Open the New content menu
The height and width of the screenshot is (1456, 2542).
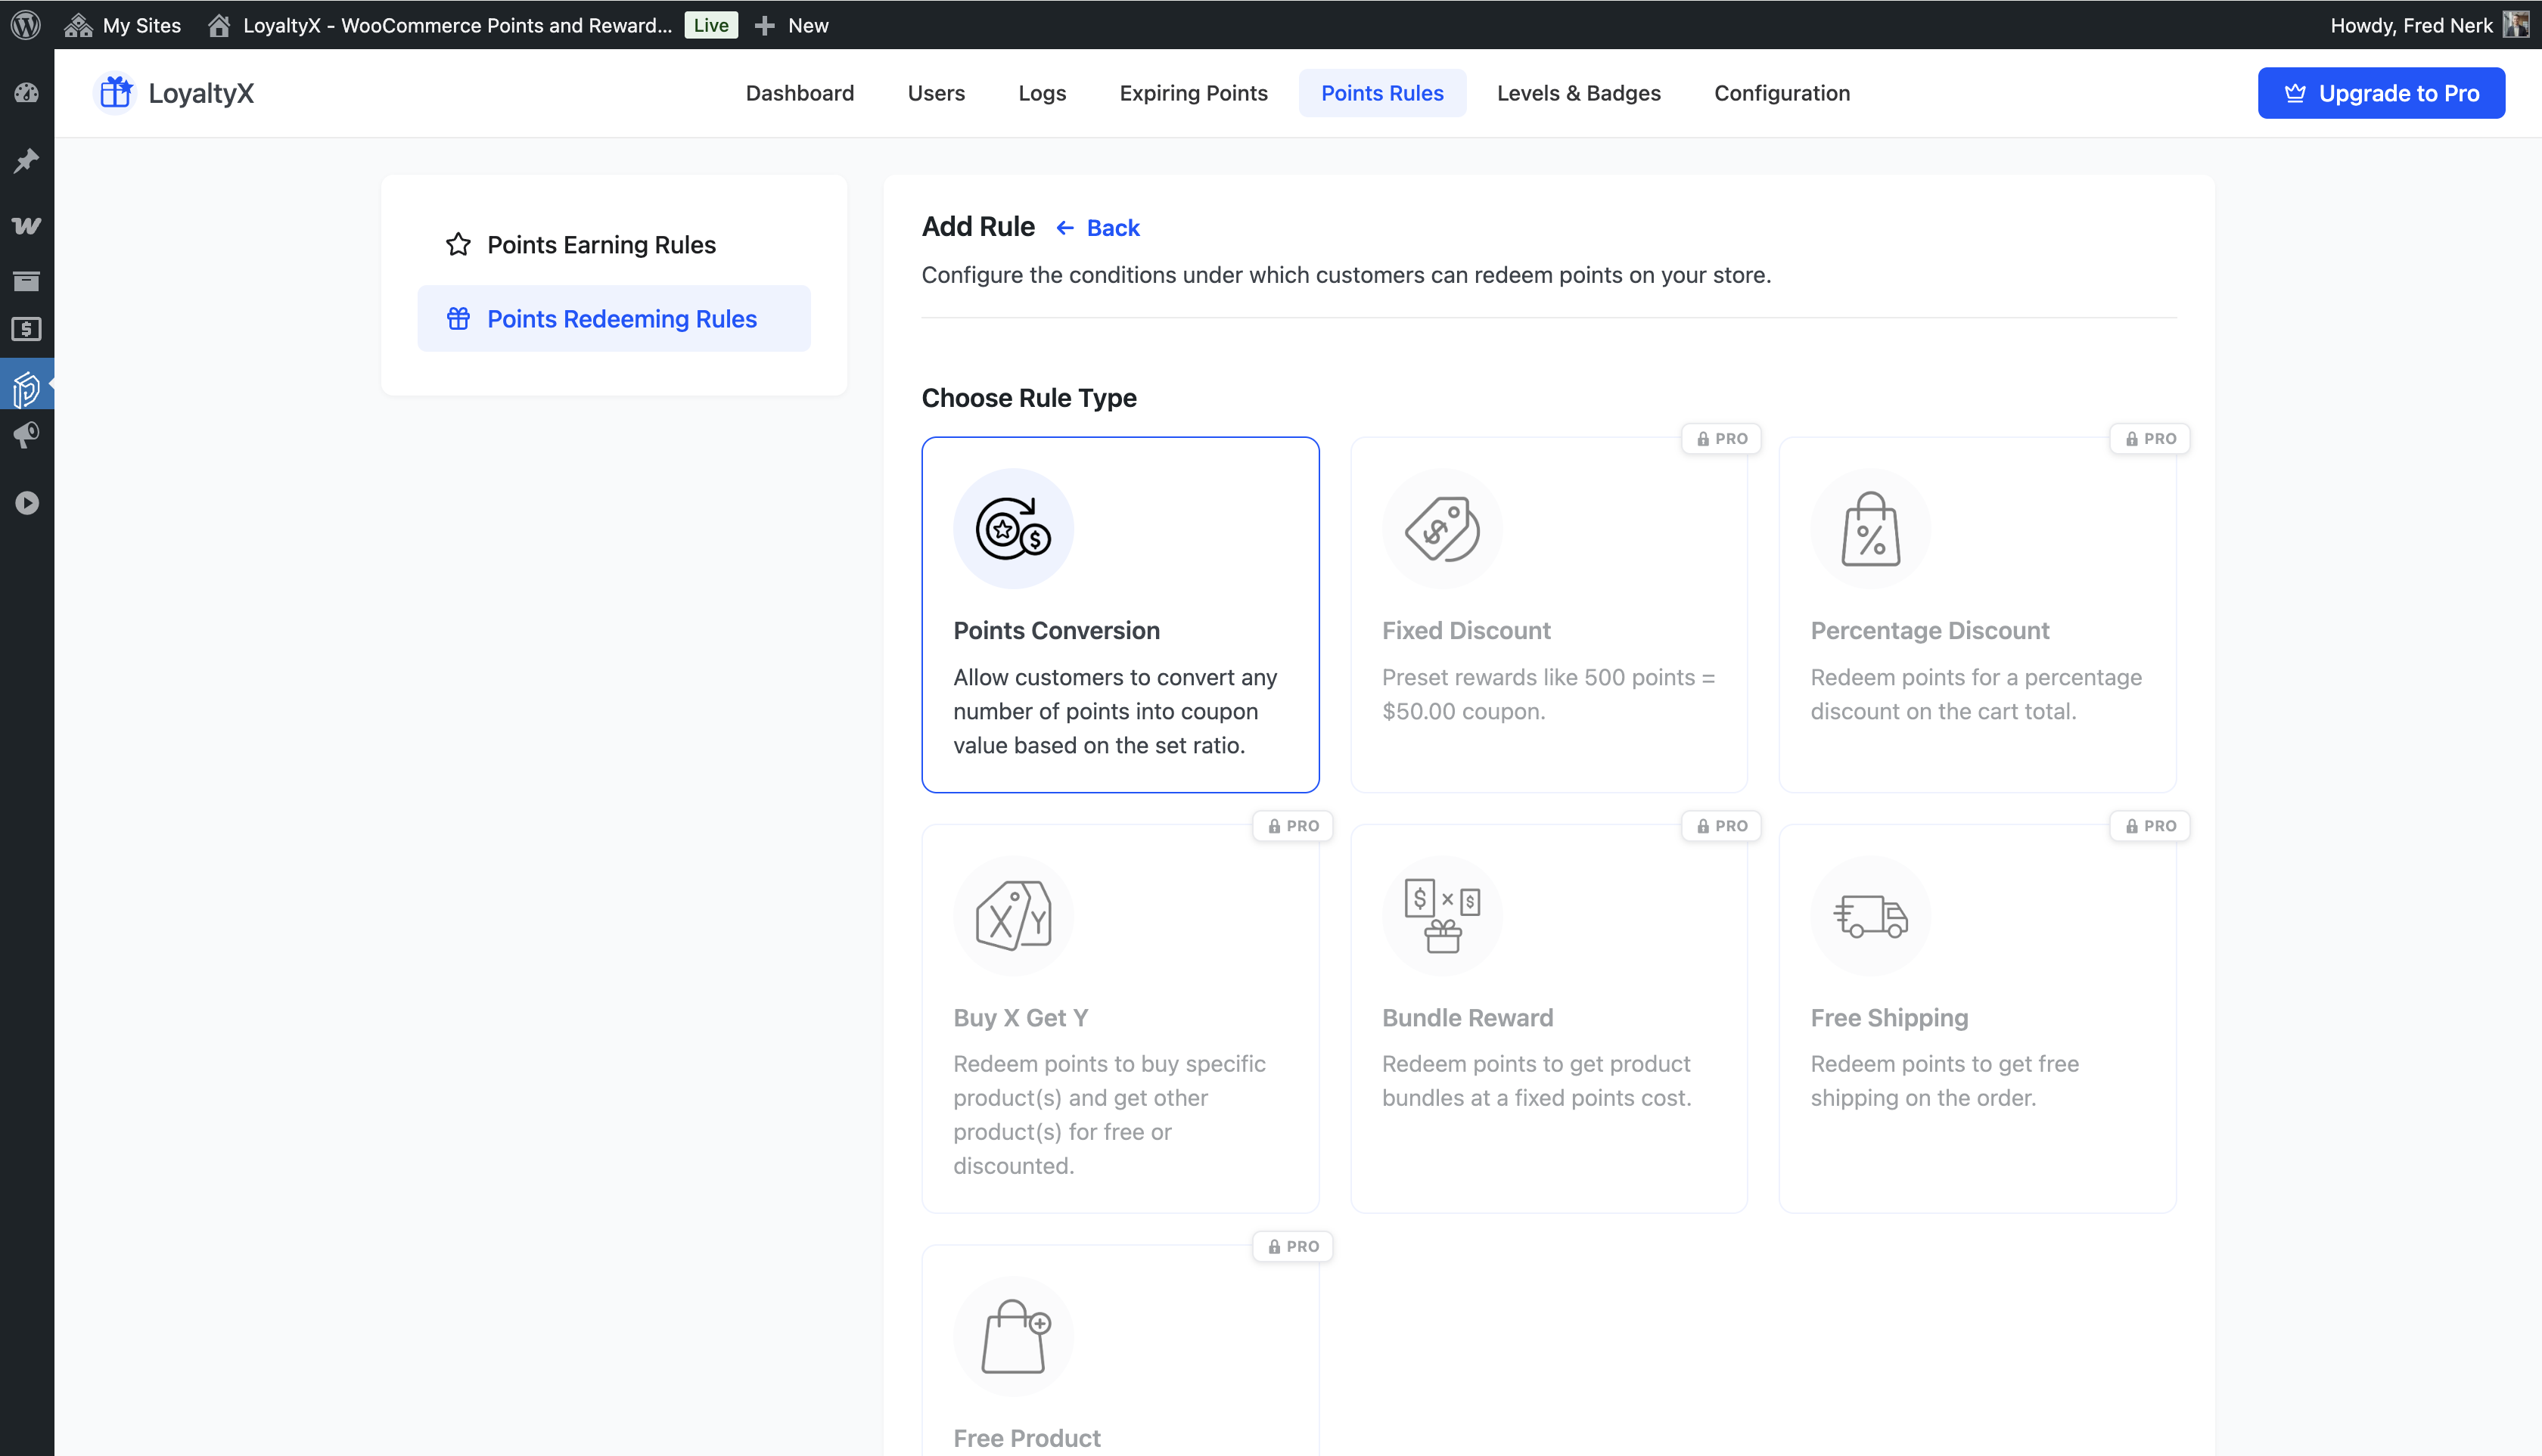tap(791, 25)
